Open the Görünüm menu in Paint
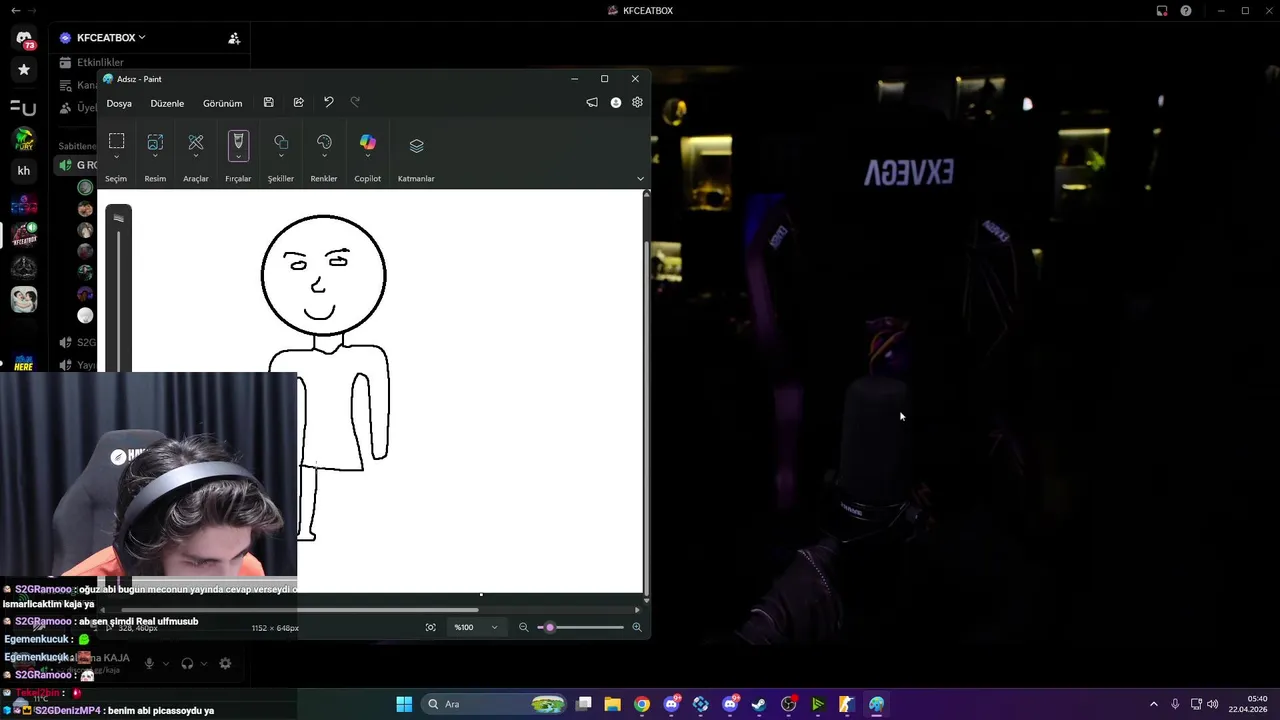The width and height of the screenshot is (1280, 720). click(x=222, y=103)
